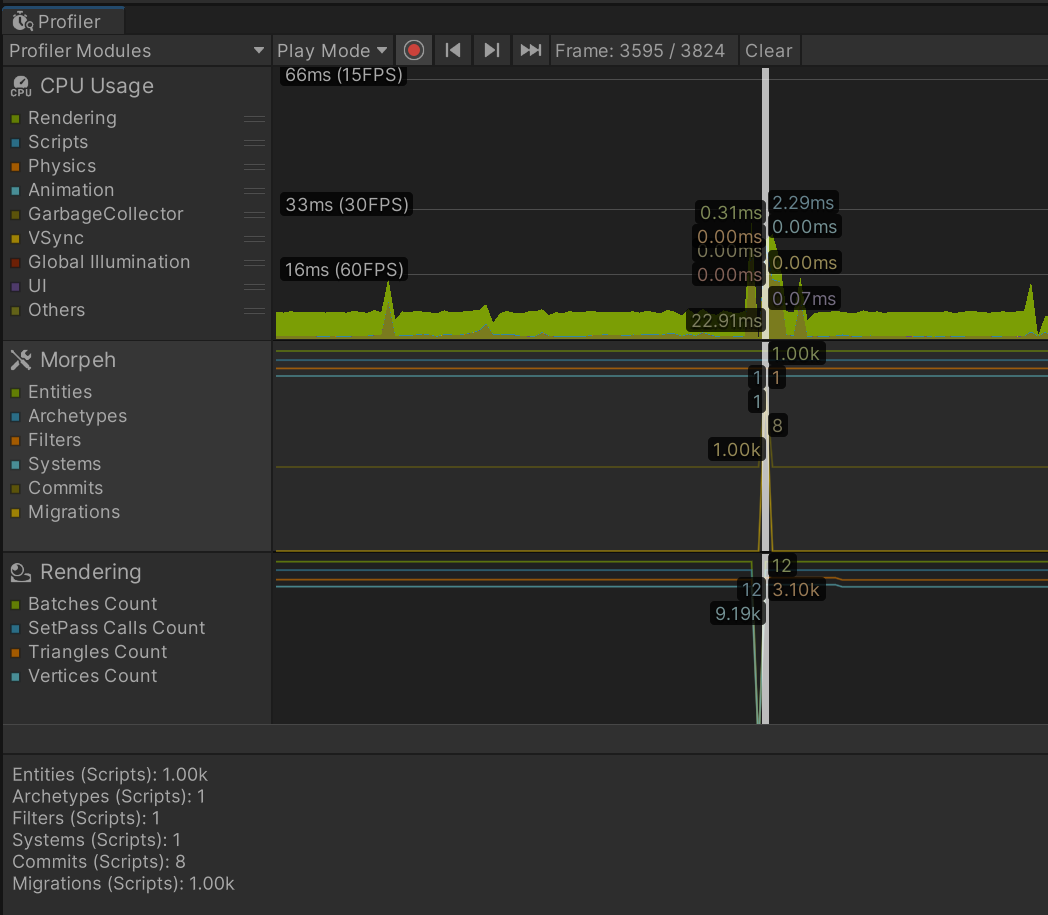Toggle the Rendering color swatch in CPU Usage
This screenshot has width=1048, height=915.
point(15,119)
